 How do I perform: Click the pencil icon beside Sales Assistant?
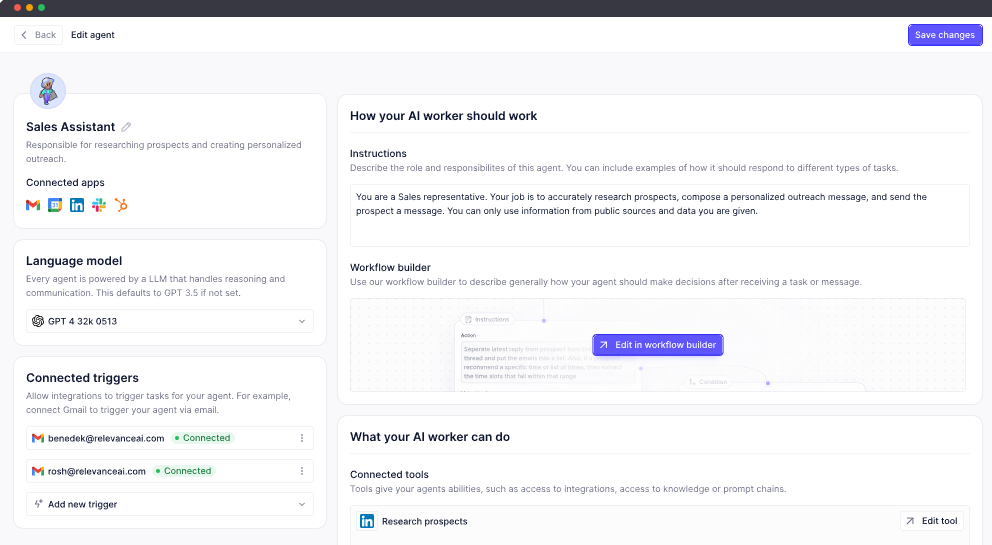click(126, 127)
